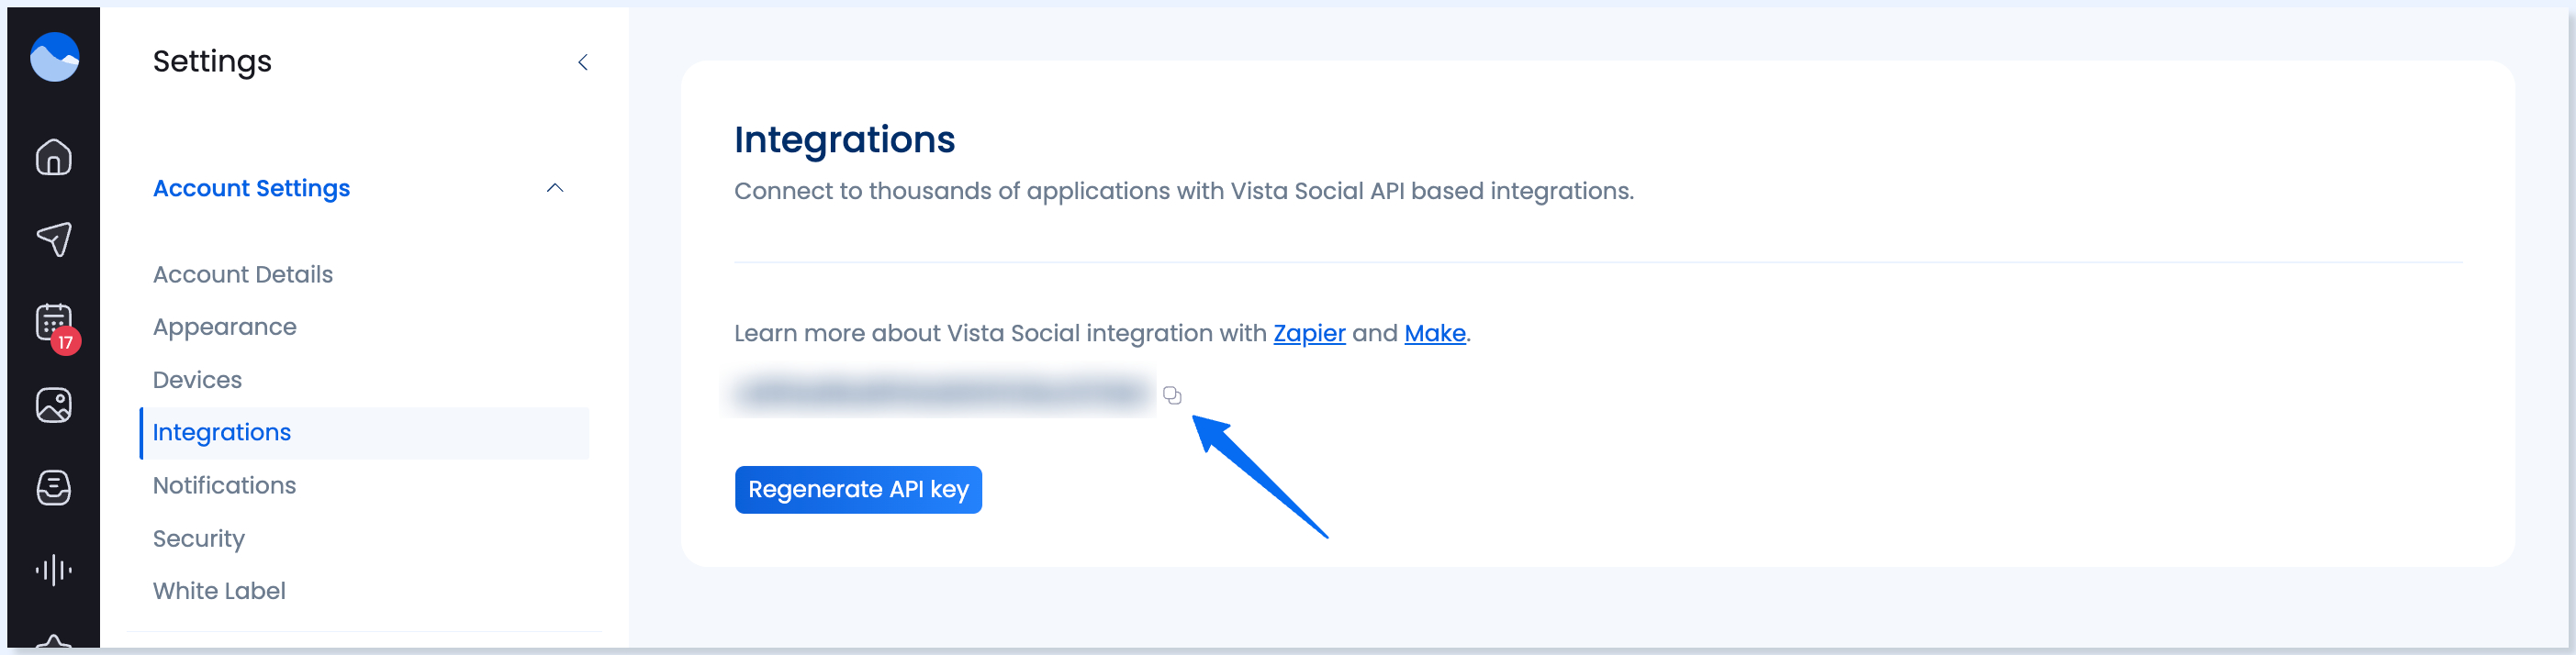The height and width of the screenshot is (655, 2576).
Task: Open the media library image icon
Action: pyautogui.click(x=54, y=405)
